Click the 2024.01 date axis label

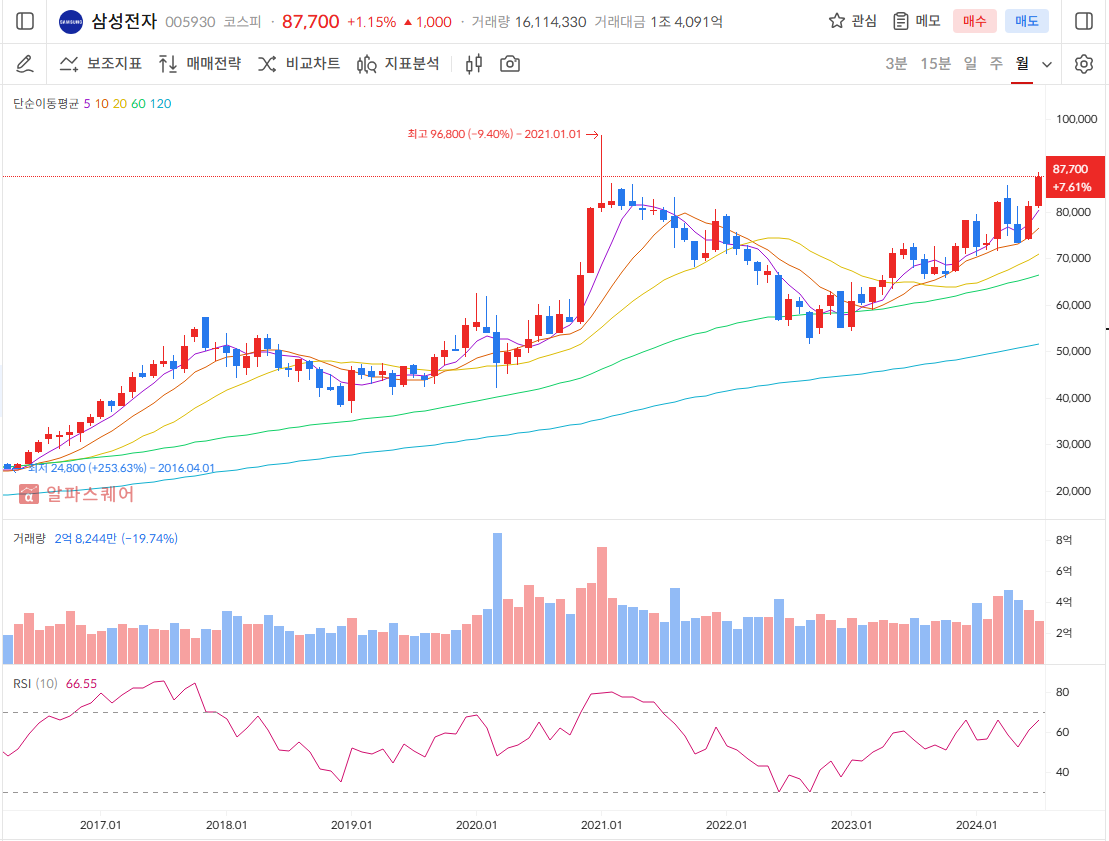pyautogui.click(x=976, y=825)
